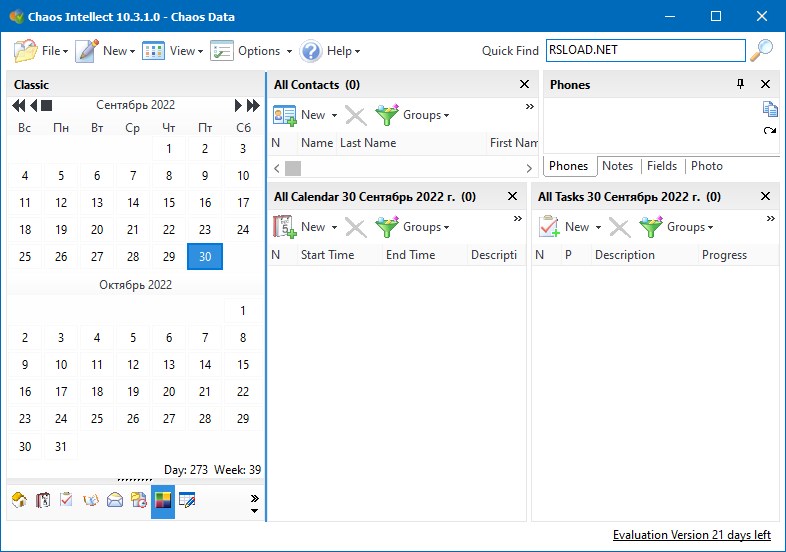Open the email envelope icon in bottom bar
This screenshot has width=786, height=552.
click(x=115, y=500)
